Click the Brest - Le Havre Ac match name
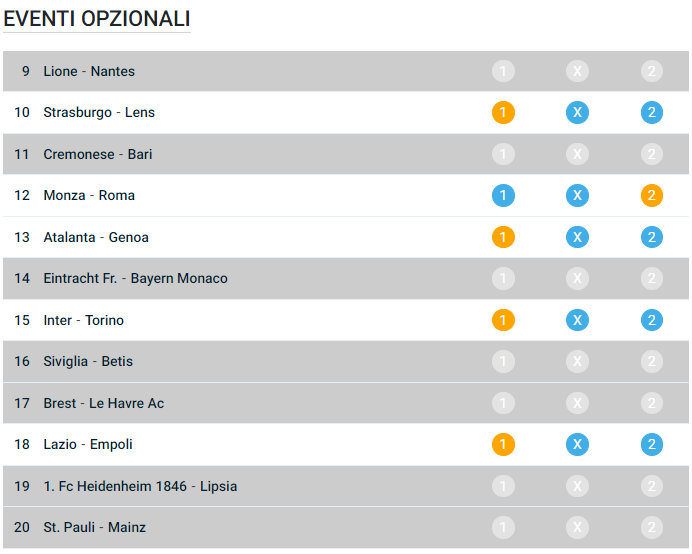692x554 pixels. 104,403
